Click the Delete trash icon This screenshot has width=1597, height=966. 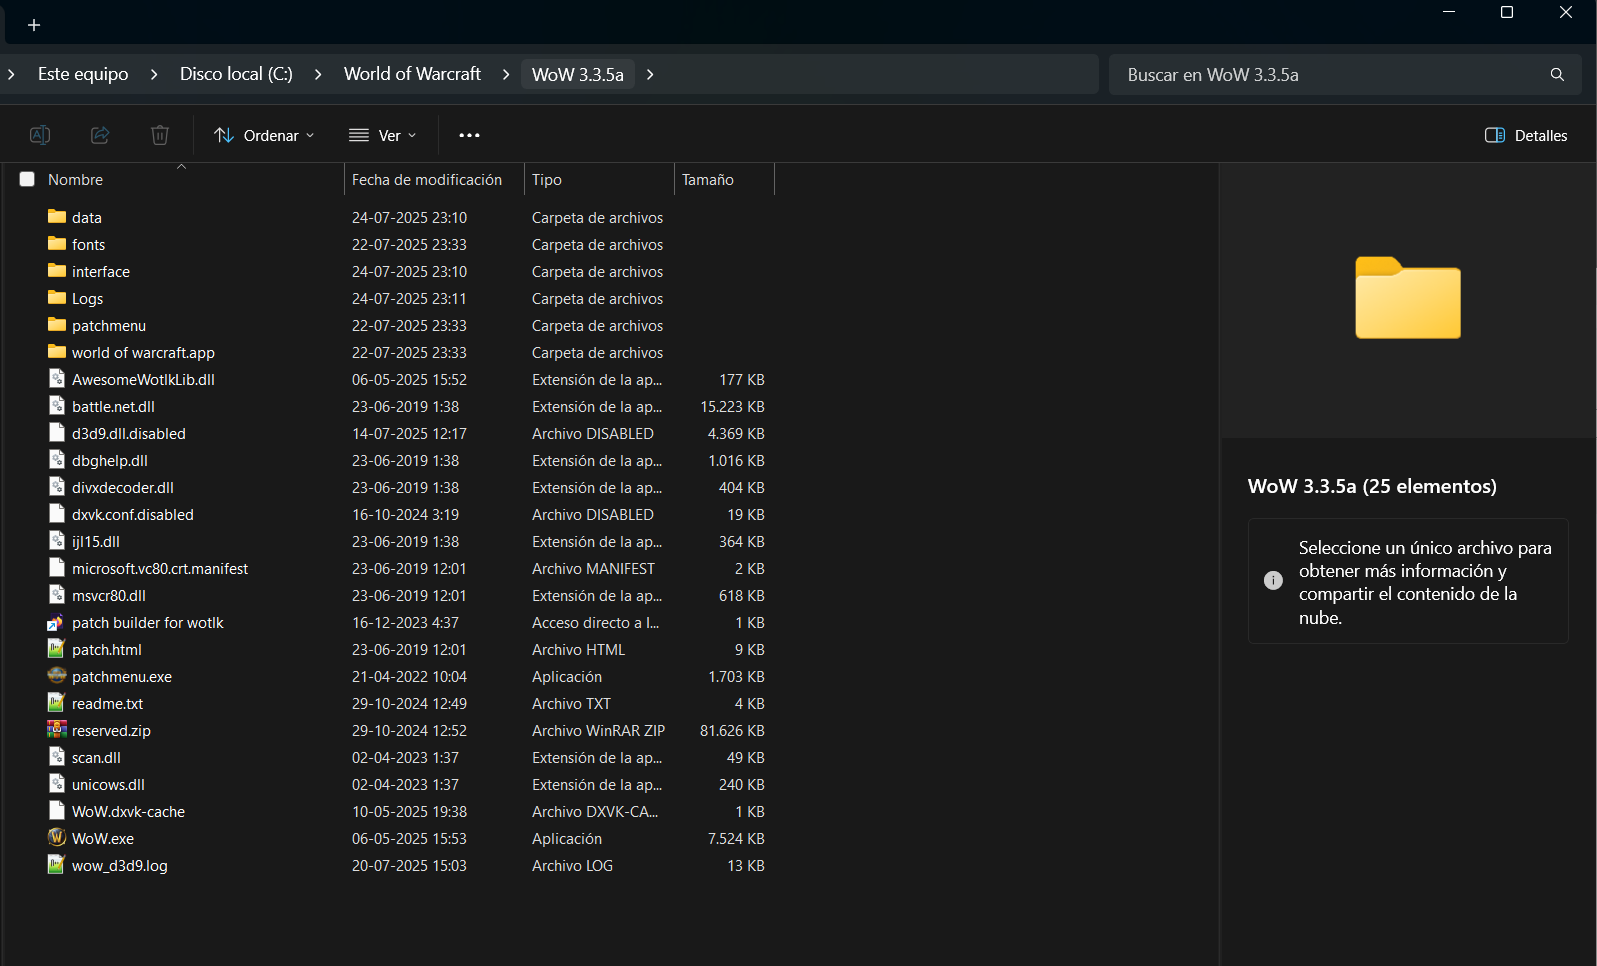pos(160,135)
